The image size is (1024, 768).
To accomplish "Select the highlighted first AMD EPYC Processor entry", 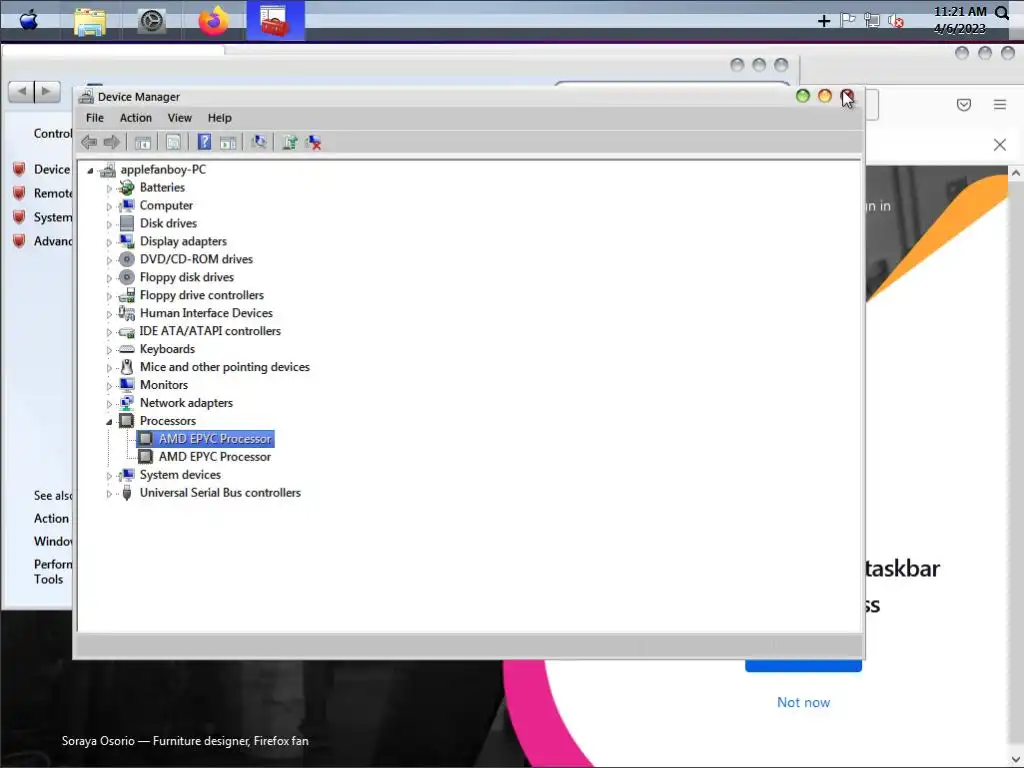I will 206,439.
